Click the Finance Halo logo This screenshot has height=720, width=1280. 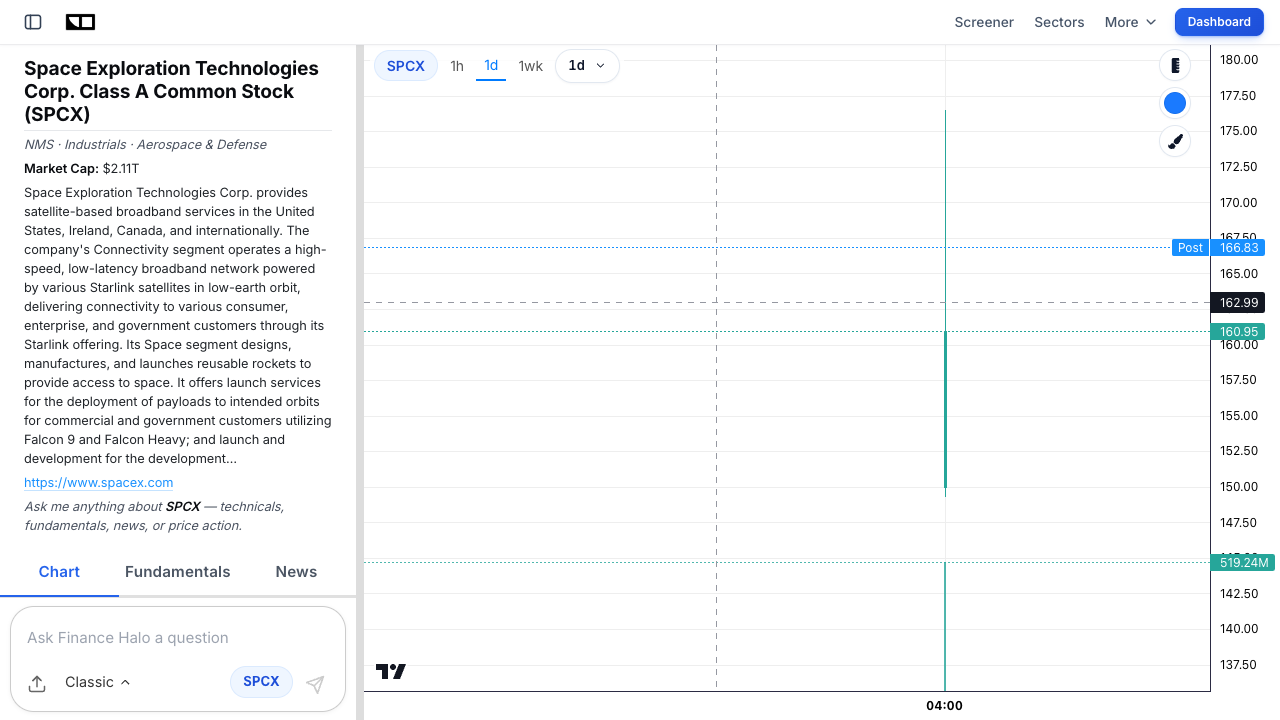click(x=80, y=22)
